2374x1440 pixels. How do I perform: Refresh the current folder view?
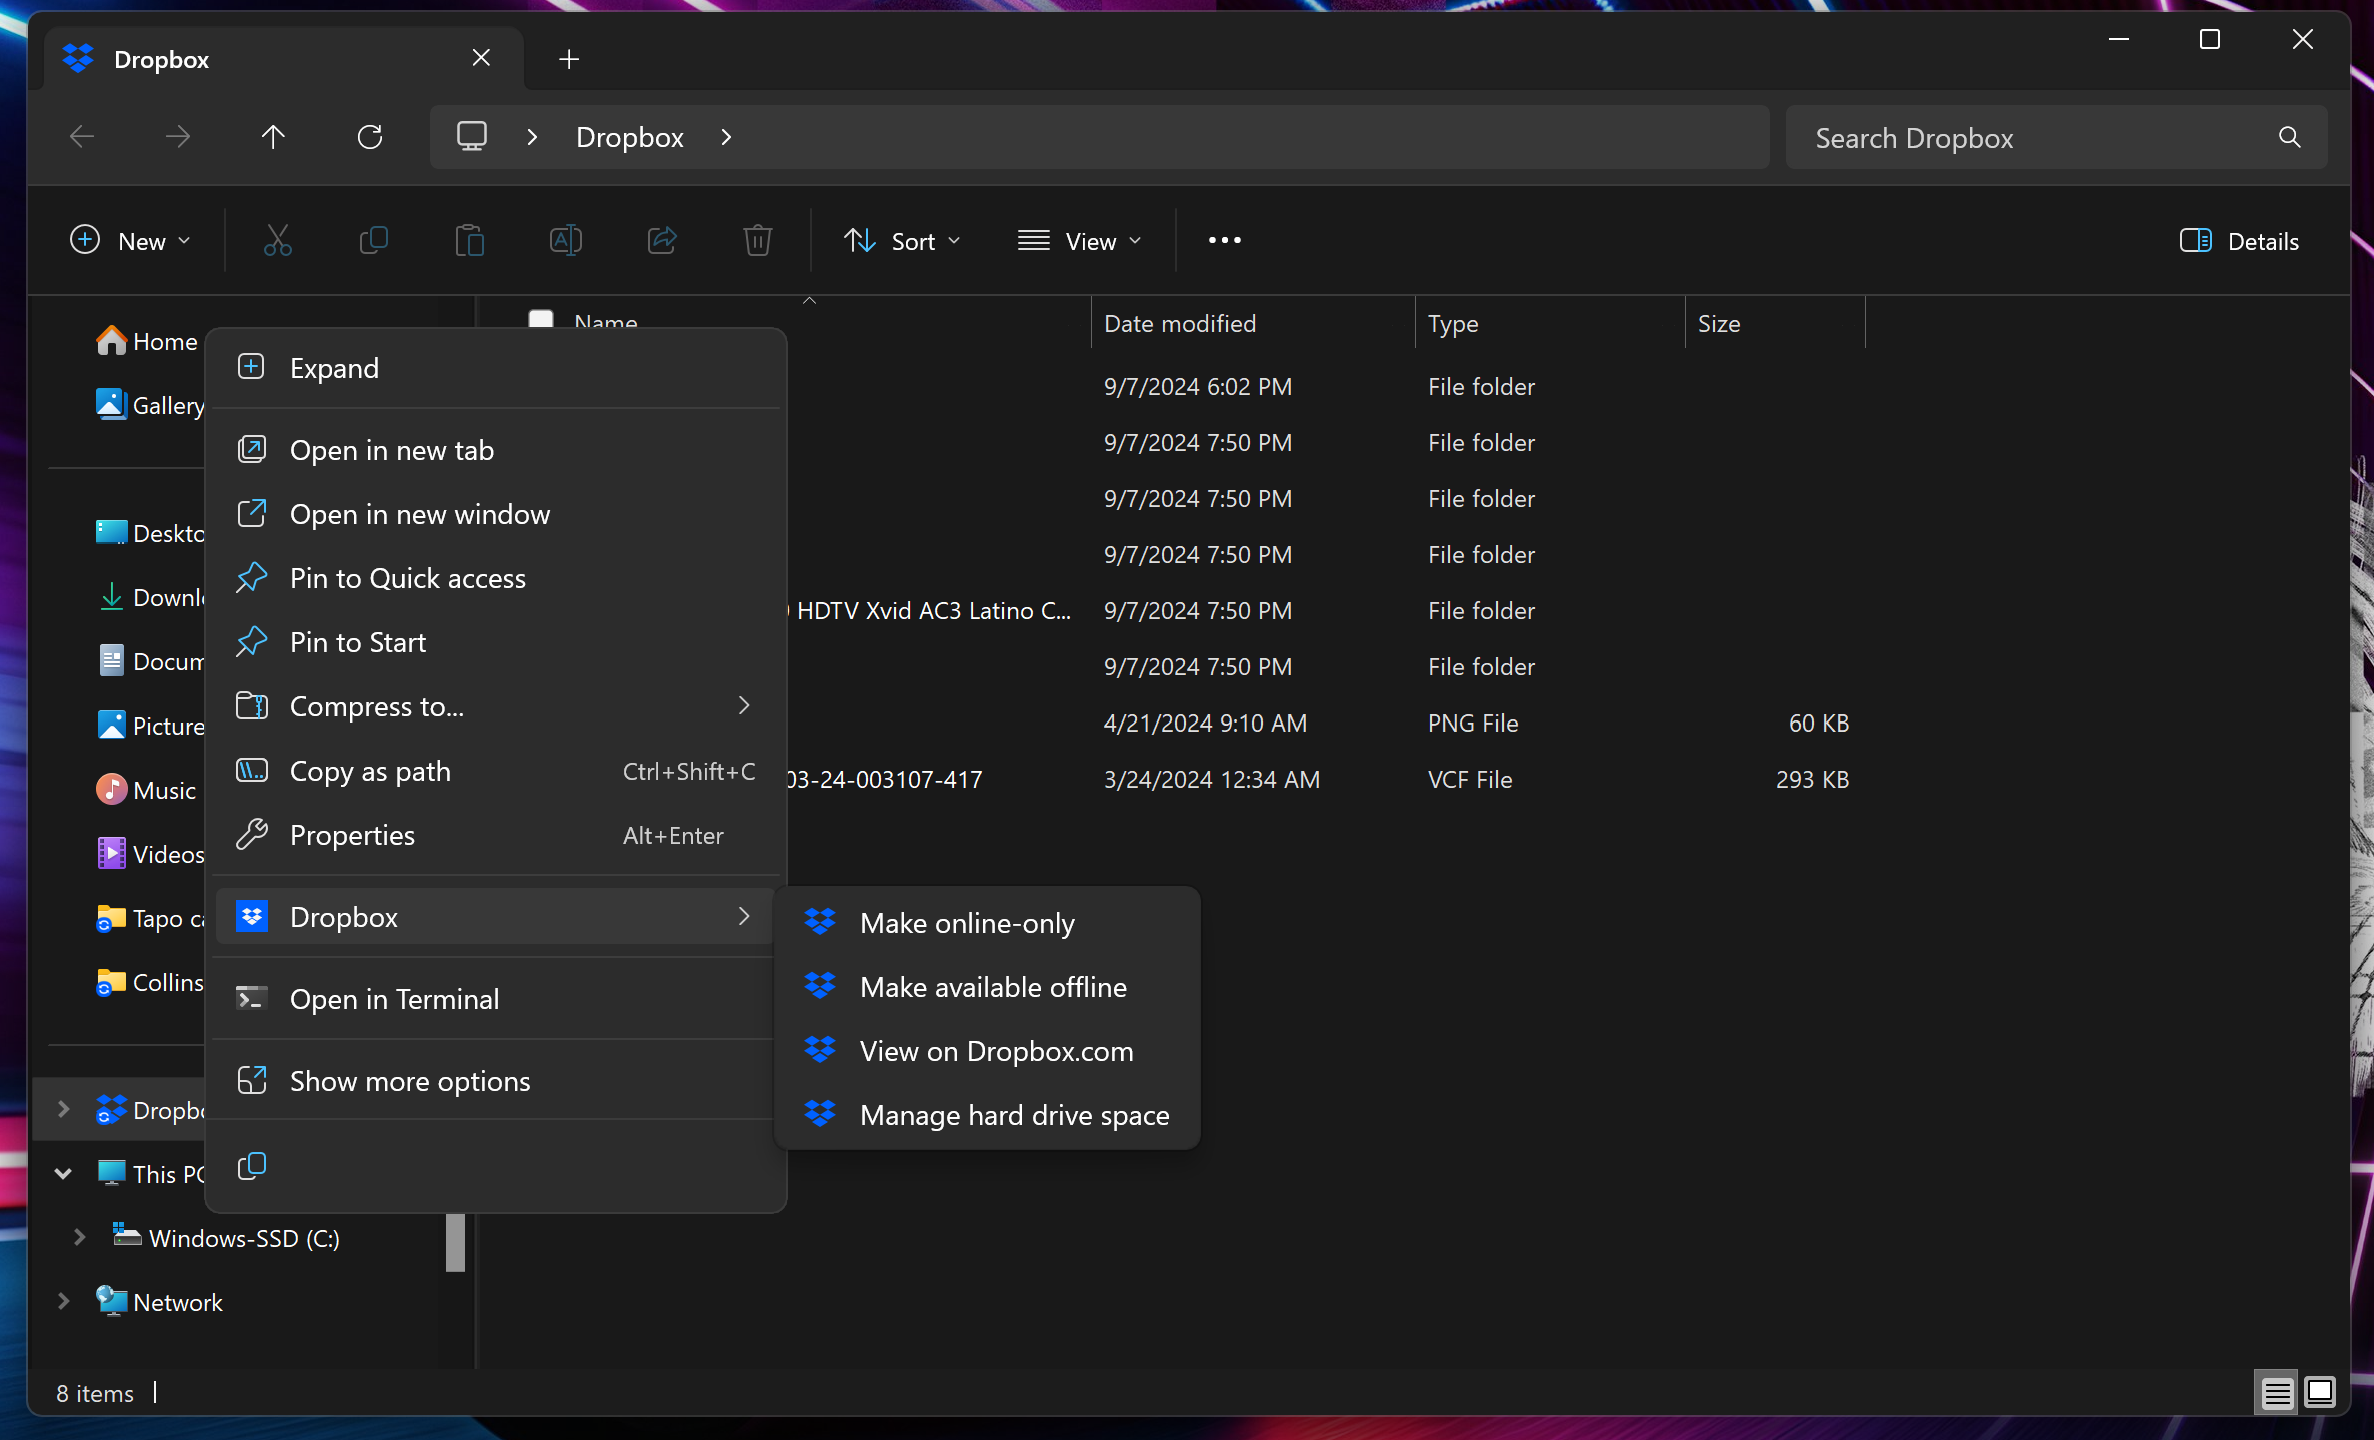click(371, 137)
